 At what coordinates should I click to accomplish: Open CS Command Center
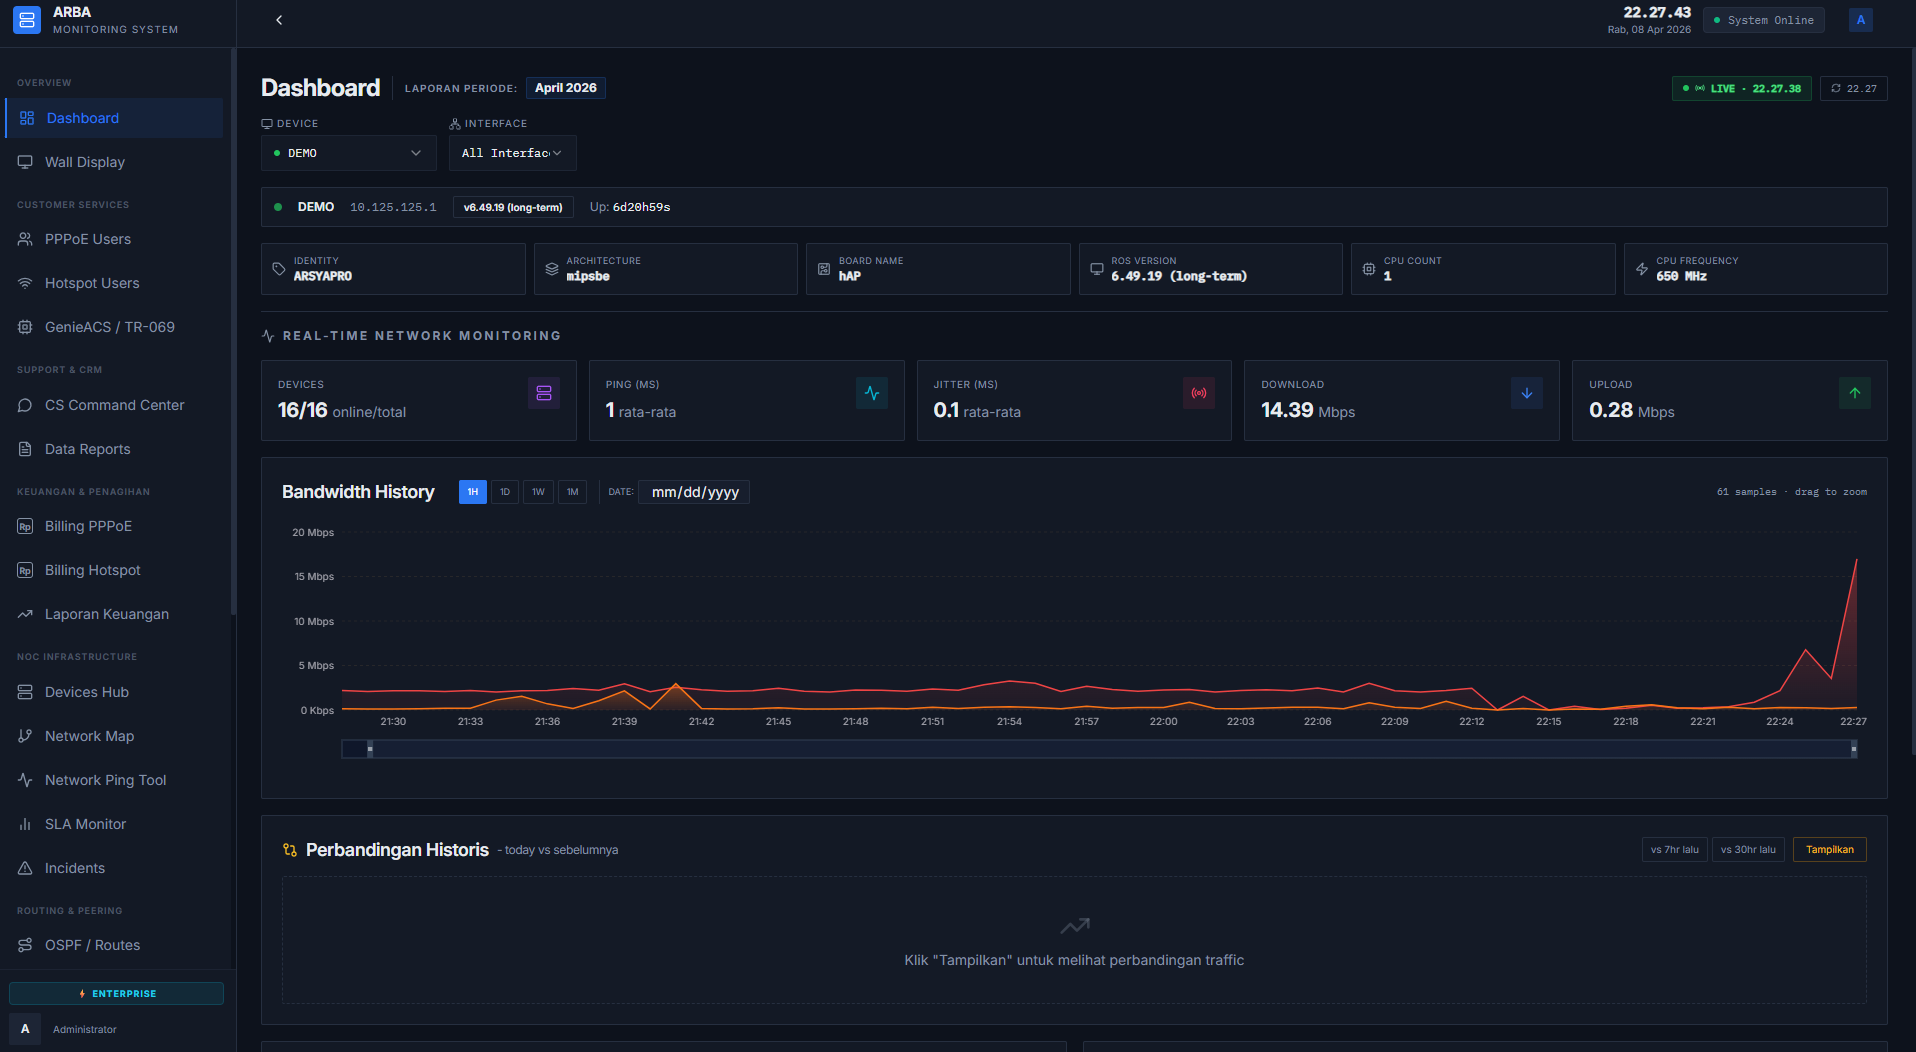pyautogui.click(x=114, y=405)
